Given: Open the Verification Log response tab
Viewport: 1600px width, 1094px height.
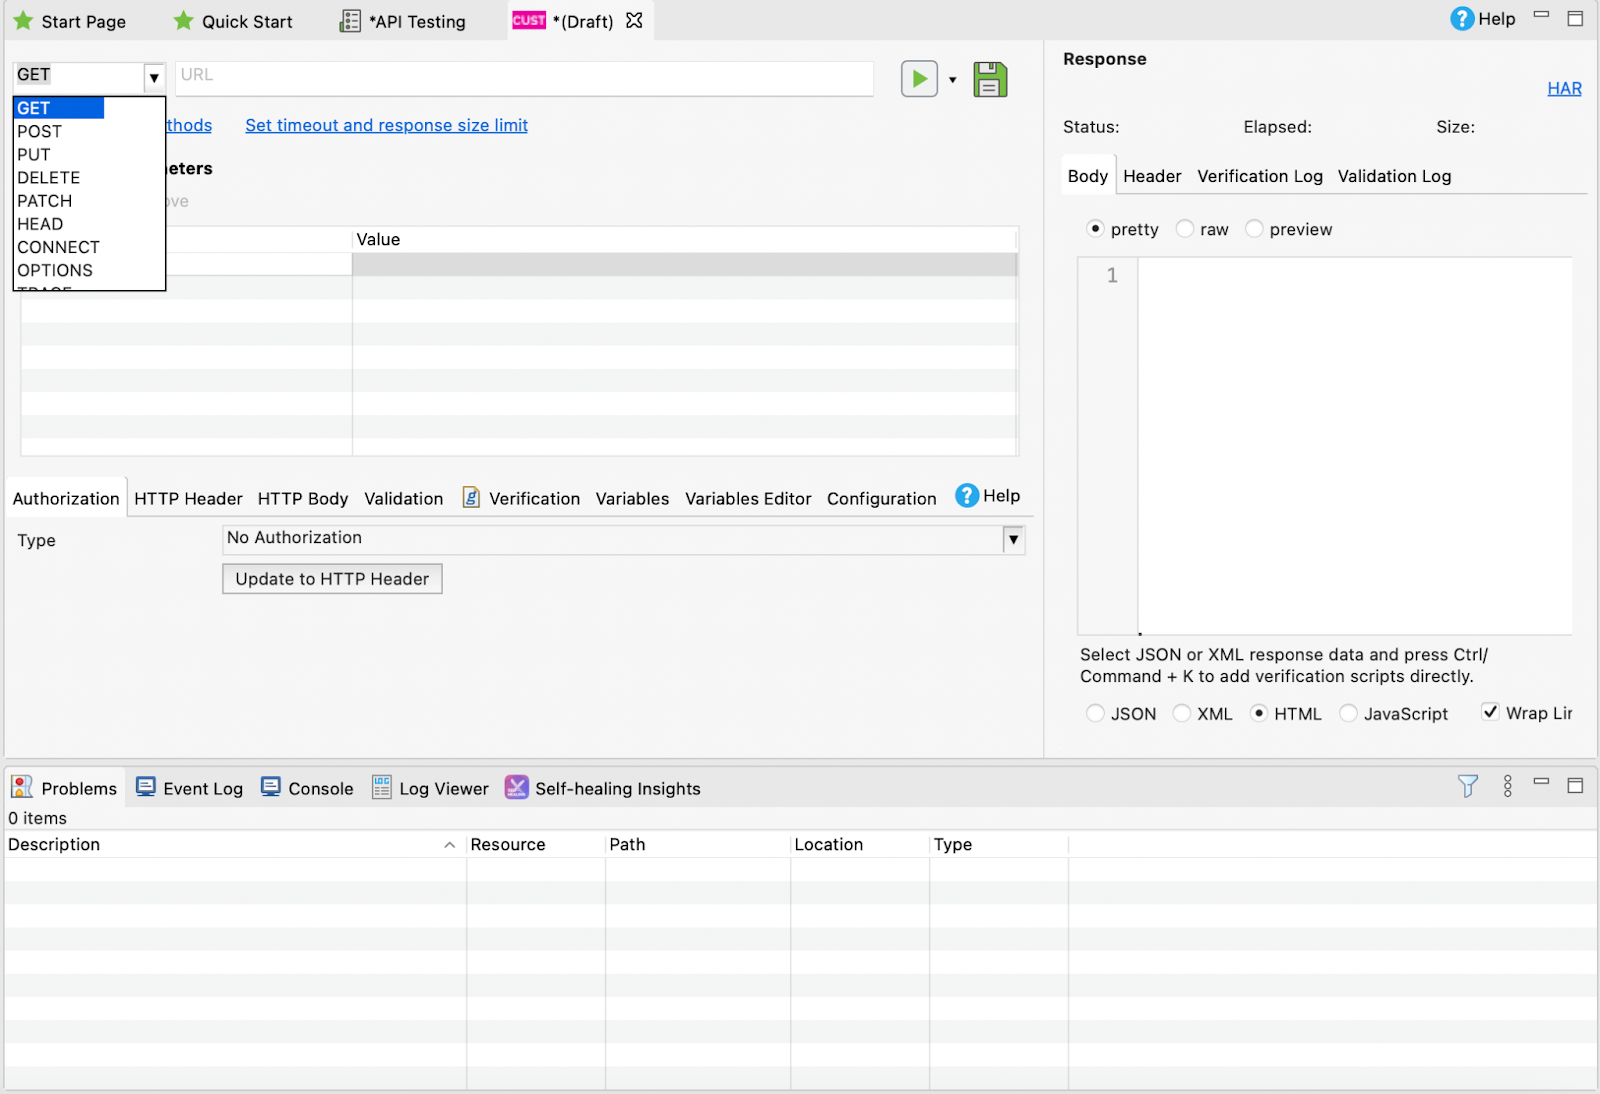Looking at the screenshot, I should point(1259,176).
